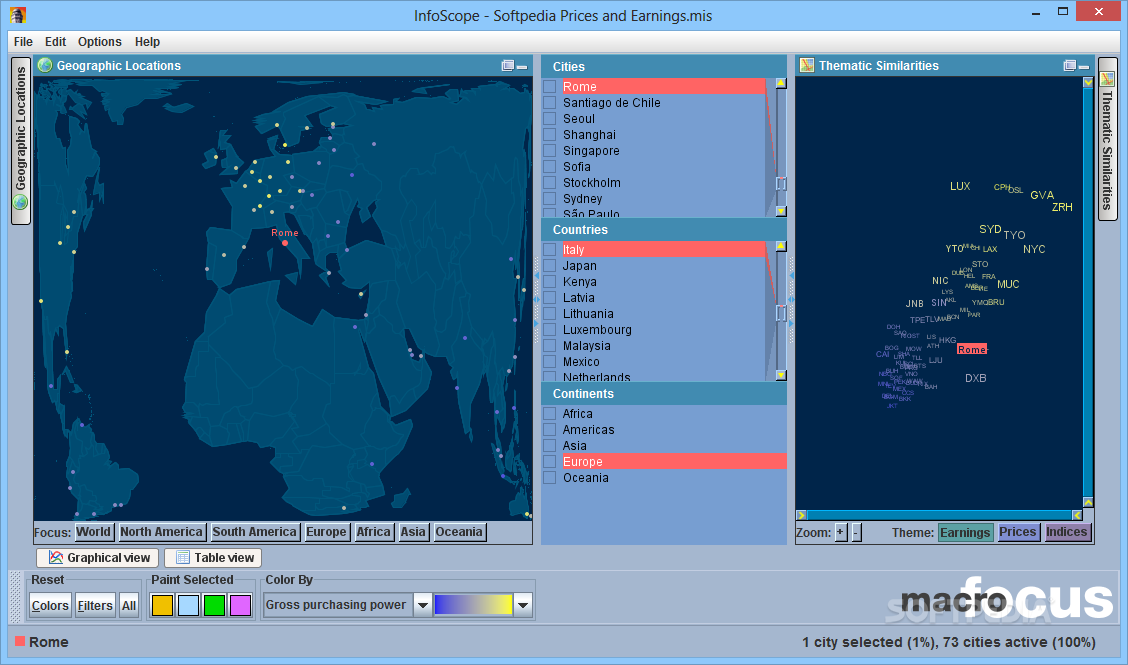The image size is (1128, 665).
Task: Click top yellow arrow of Thematic vertical scrollbar
Action: [x=1088, y=83]
